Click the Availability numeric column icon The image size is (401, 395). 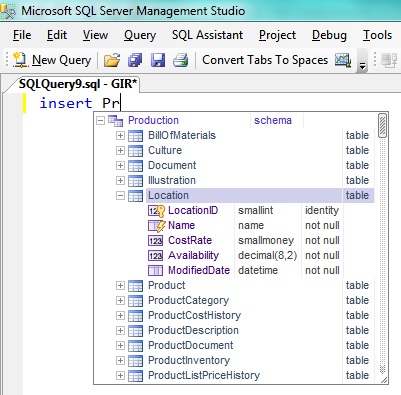[x=155, y=256]
